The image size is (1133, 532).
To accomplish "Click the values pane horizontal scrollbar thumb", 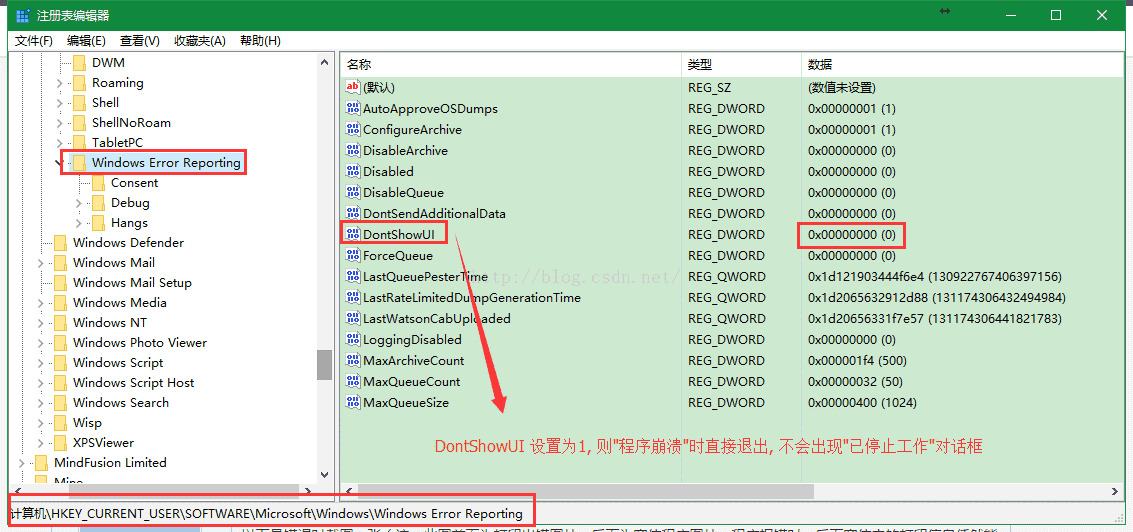I will [584, 491].
